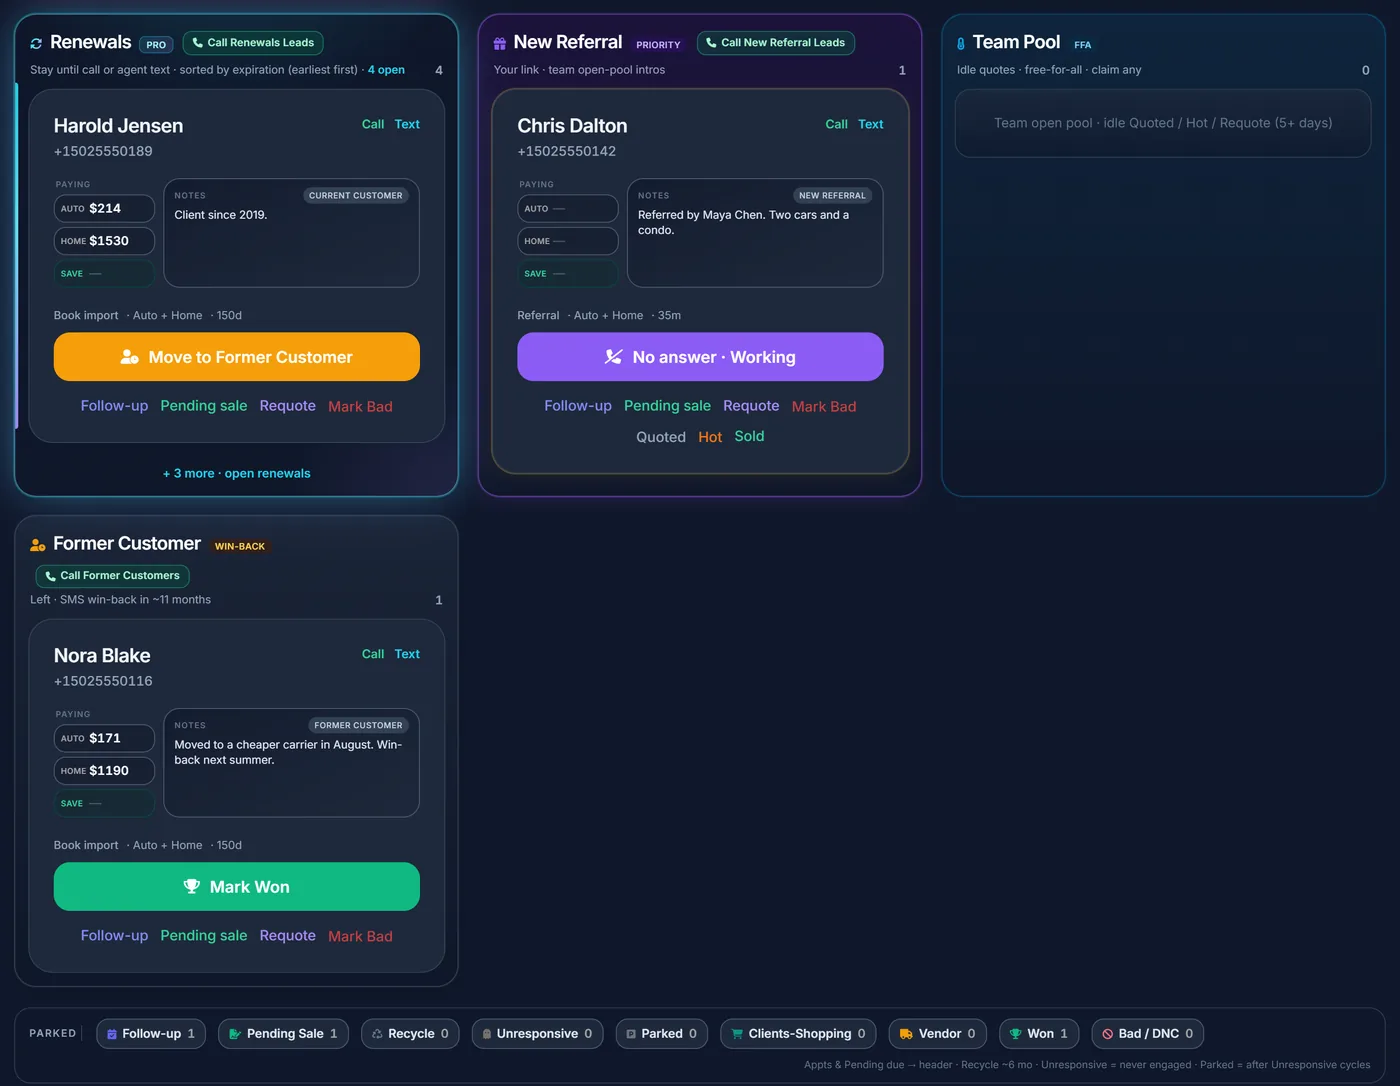The height and width of the screenshot is (1086, 1400).
Task: Open the Follow-up chip in the Parked bar
Action: coord(151,1034)
